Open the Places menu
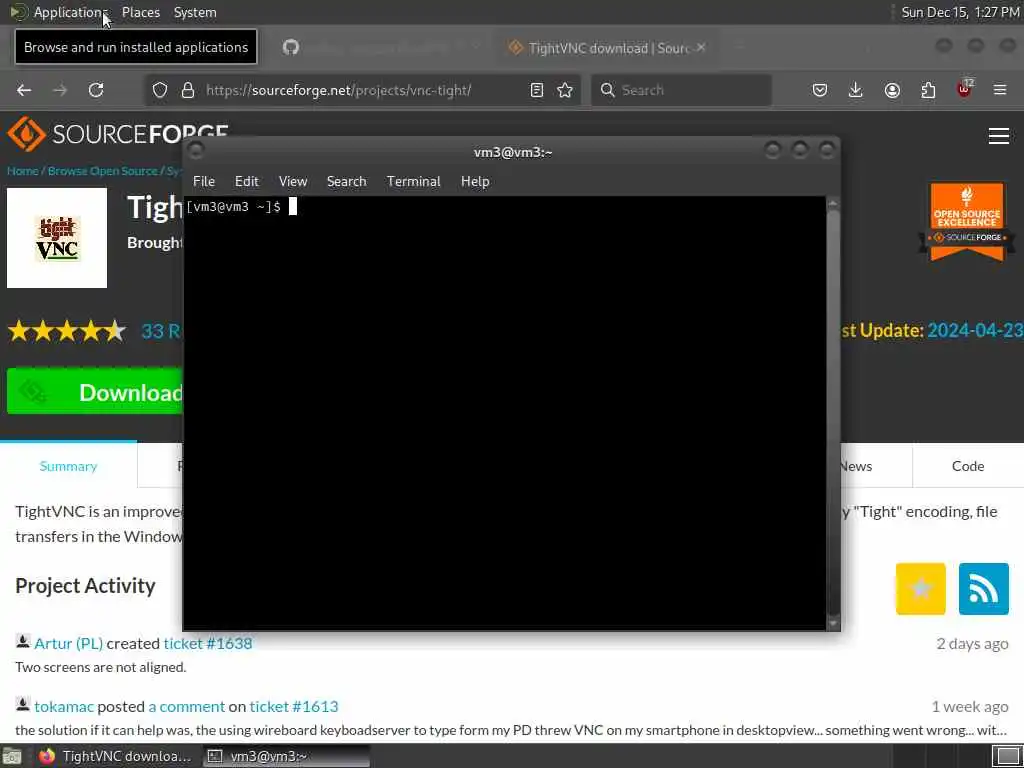The image size is (1024, 768). (x=140, y=12)
